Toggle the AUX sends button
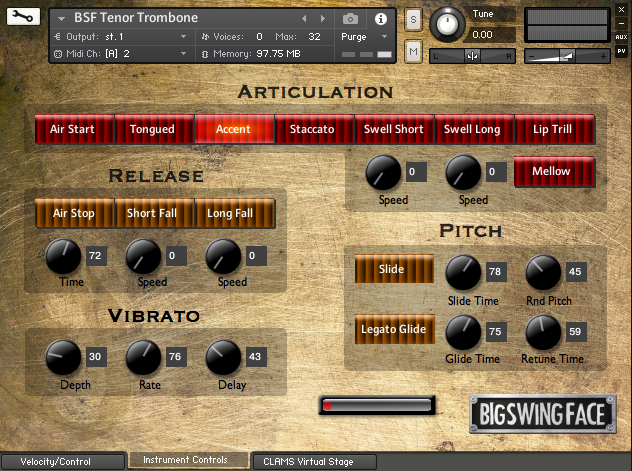632x471 pixels. [x=621, y=37]
